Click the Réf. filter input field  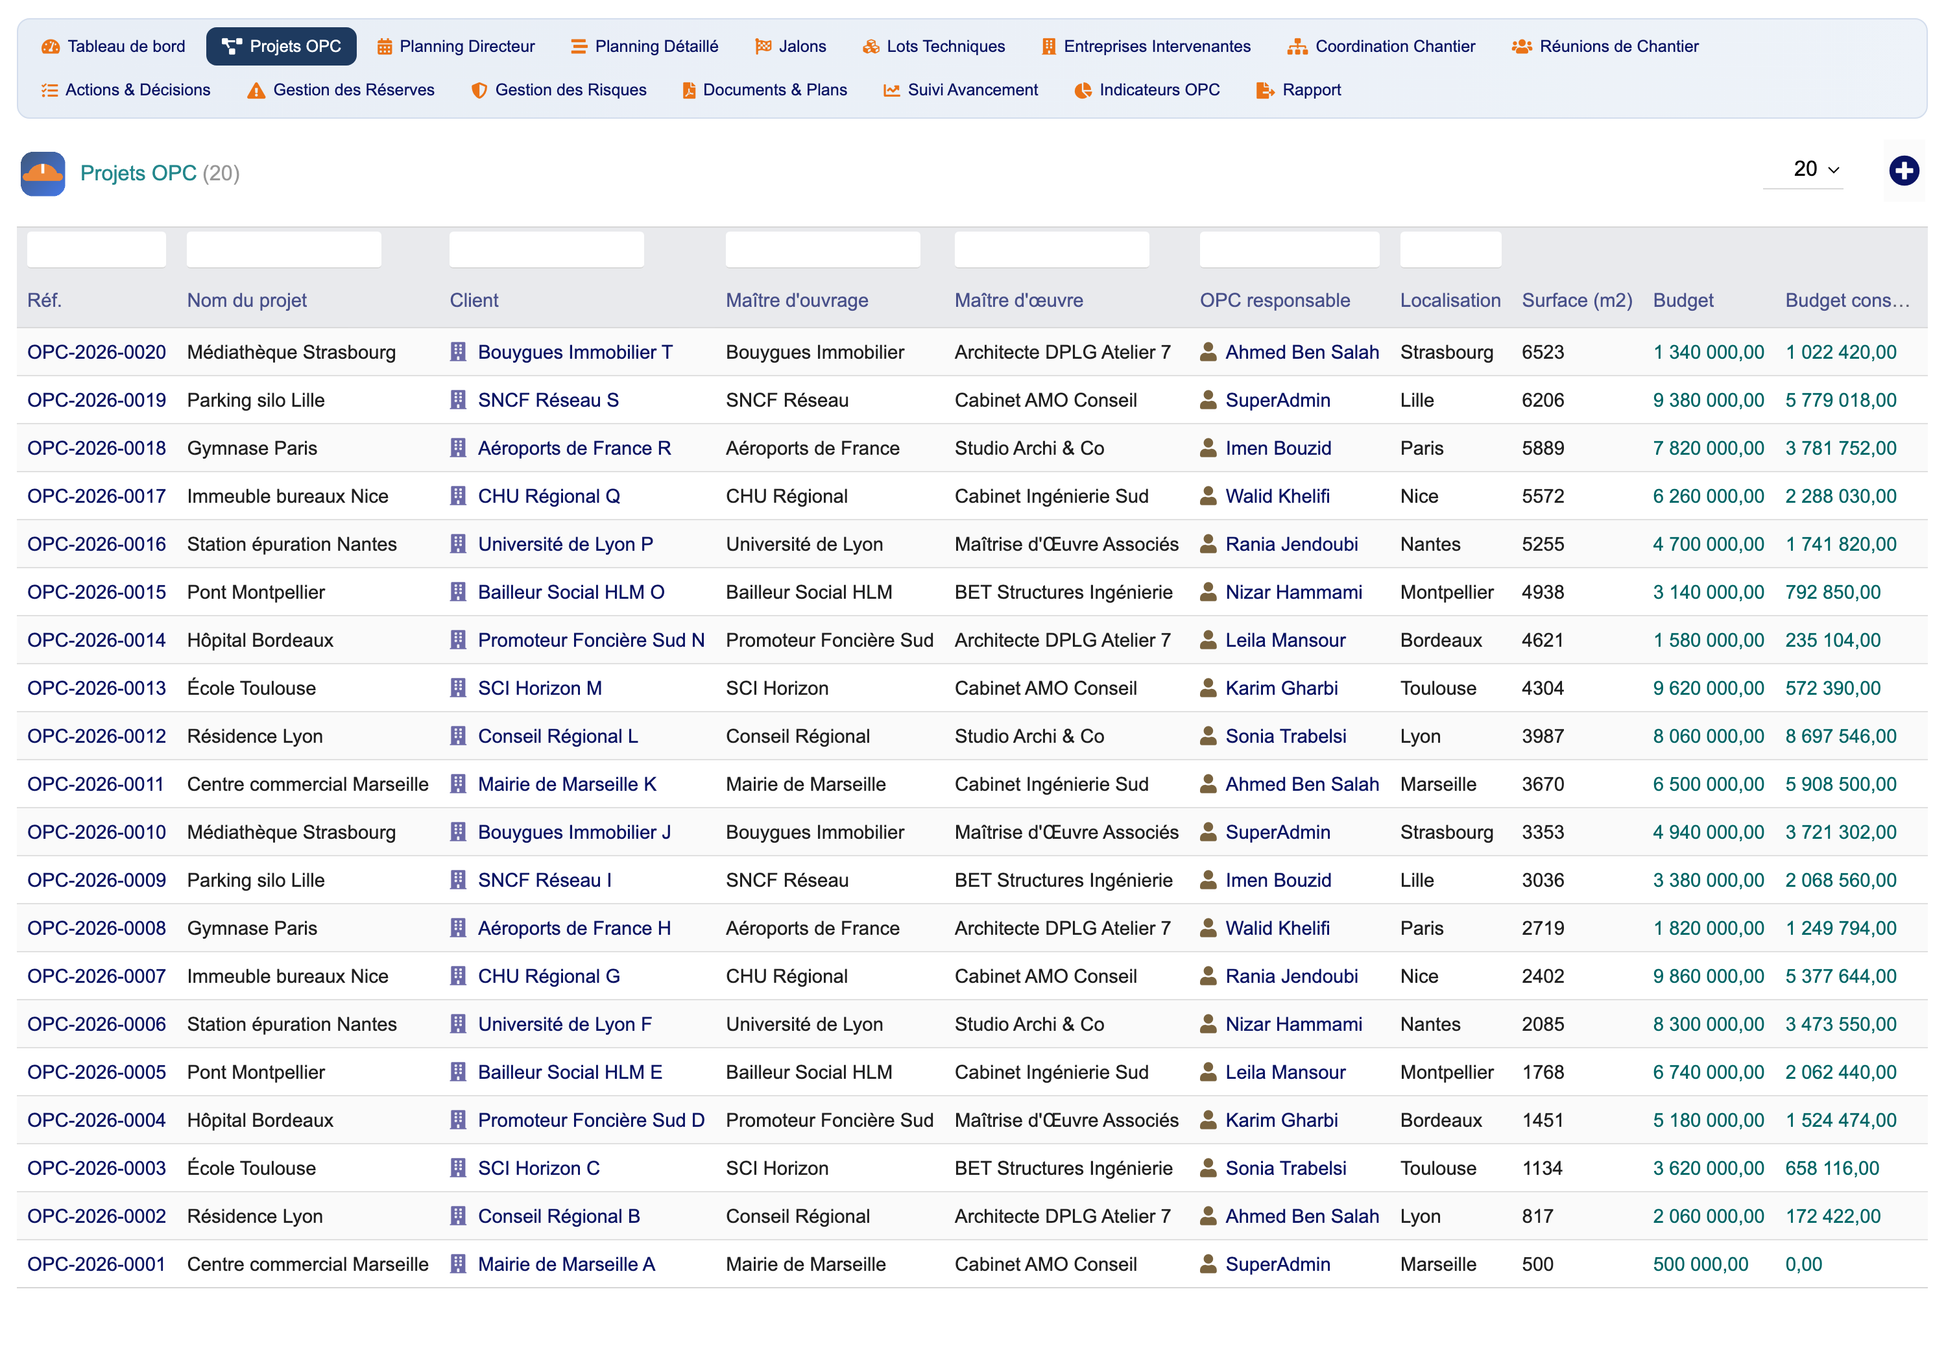(96, 249)
